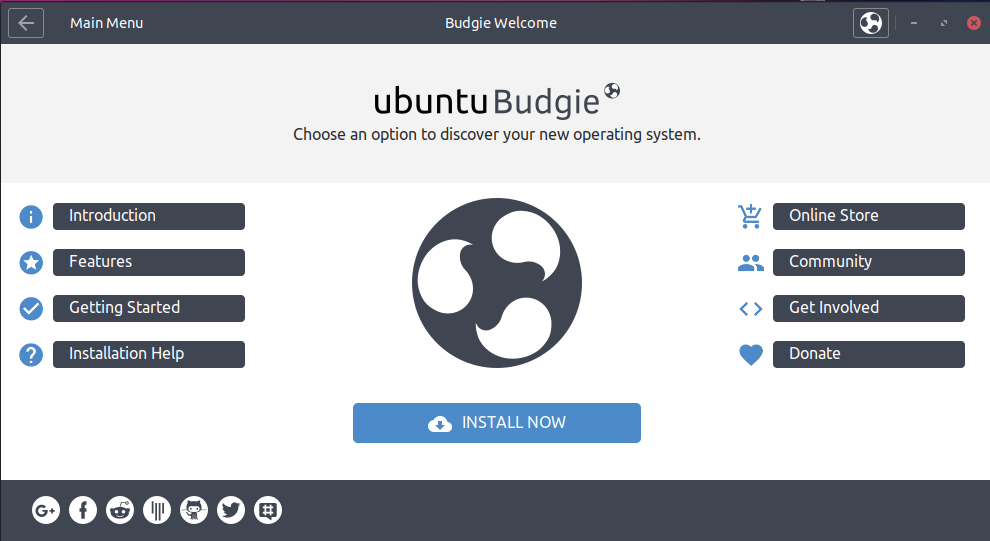
Task: Click the Get Involved code brackets icon
Action: (x=751, y=309)
